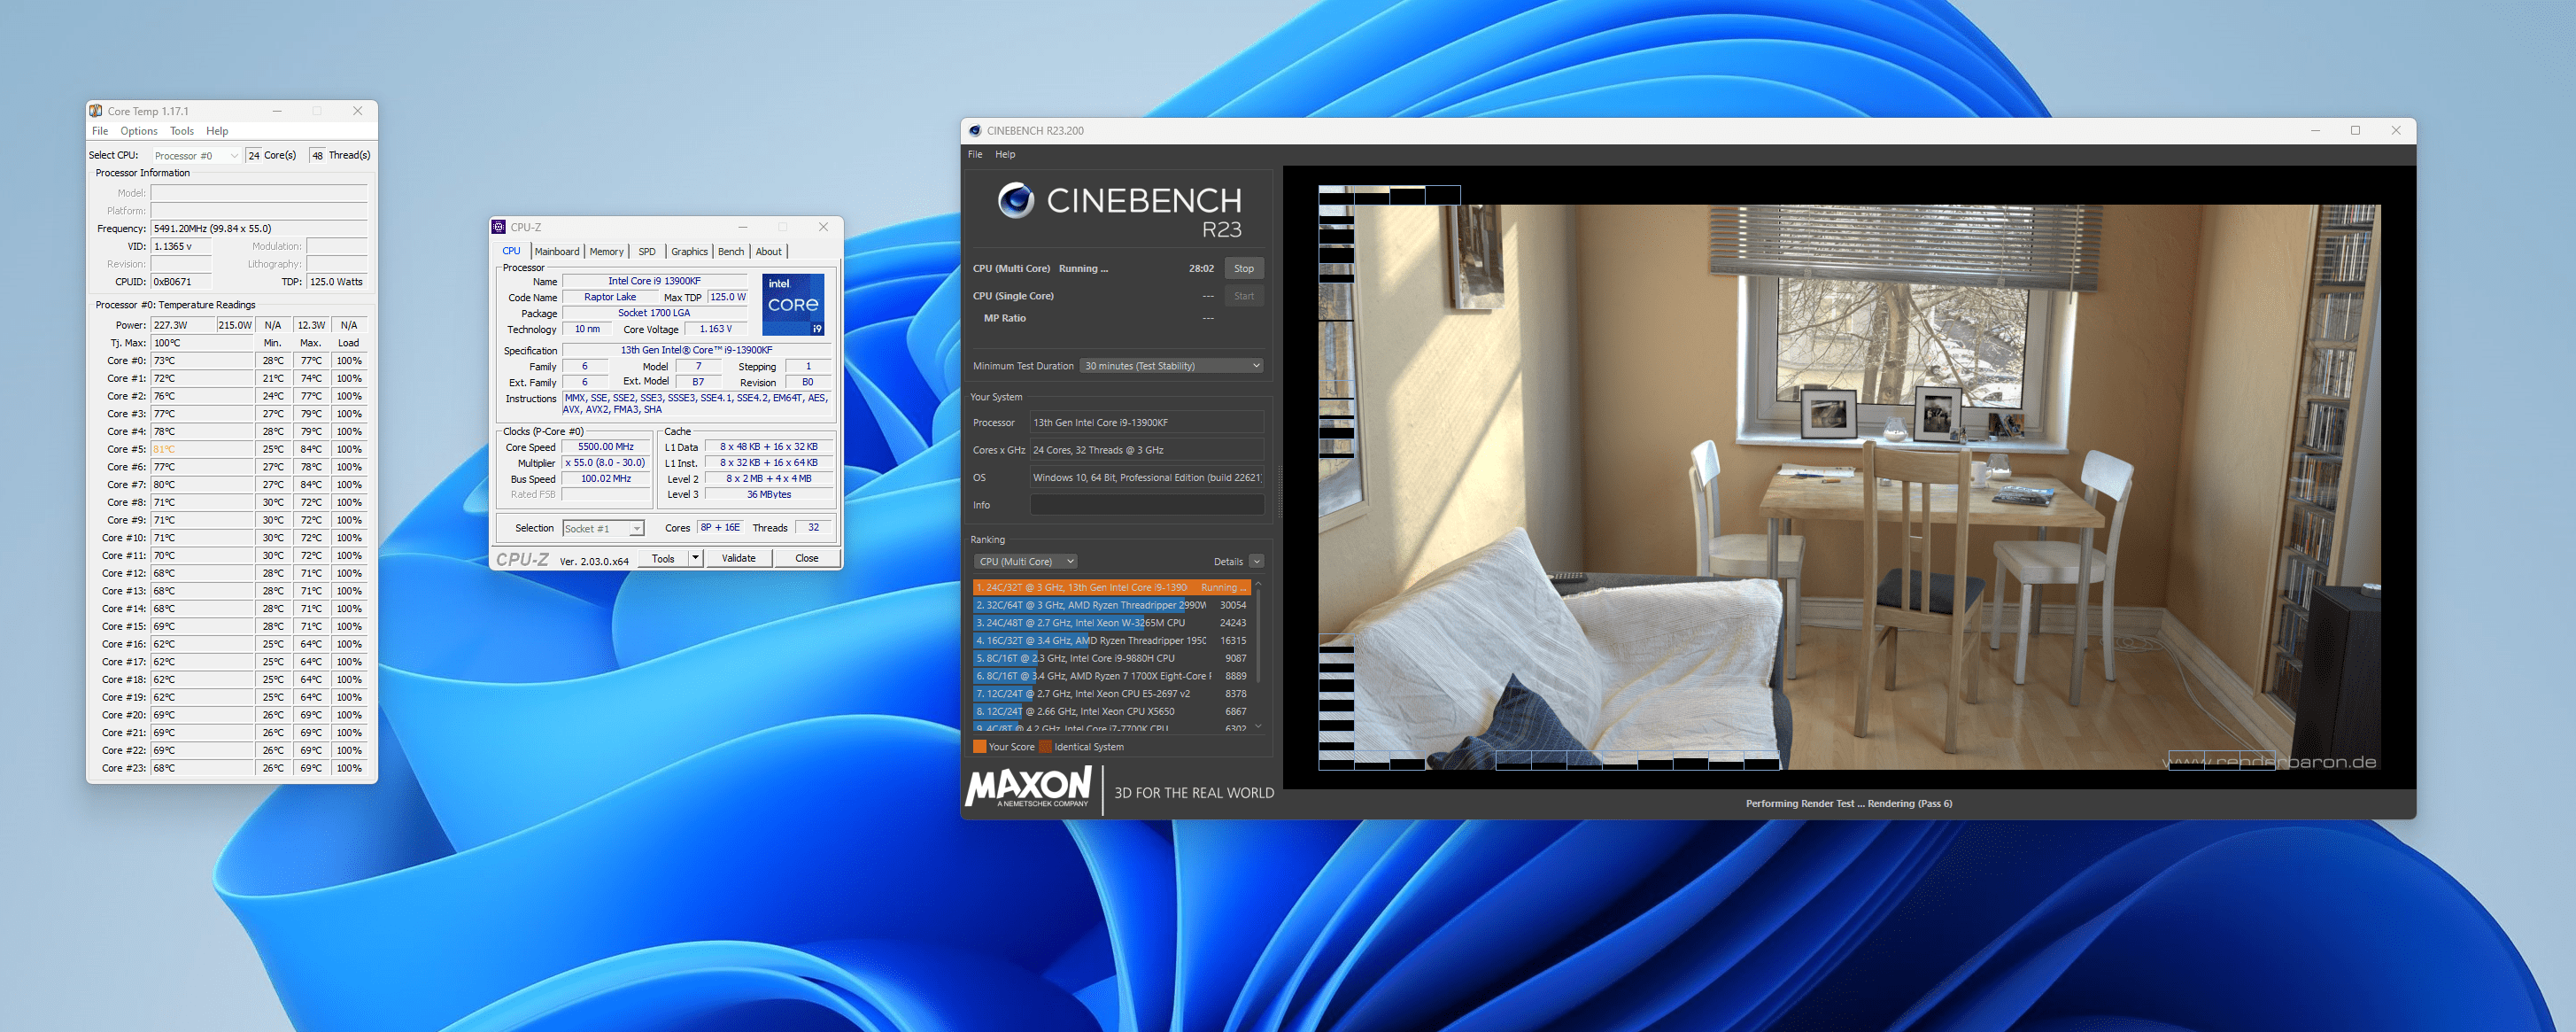Select the running 24C/32T i9-13900 ranking entry

pos(1111,587)
